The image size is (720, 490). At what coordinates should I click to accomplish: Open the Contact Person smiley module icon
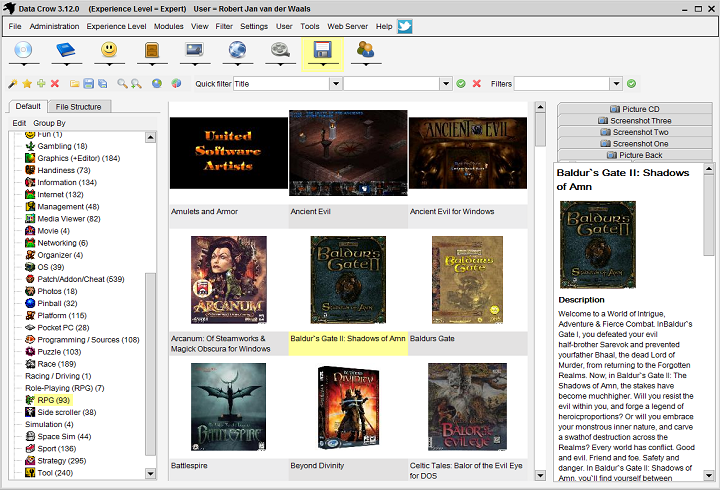click(109, 50)
